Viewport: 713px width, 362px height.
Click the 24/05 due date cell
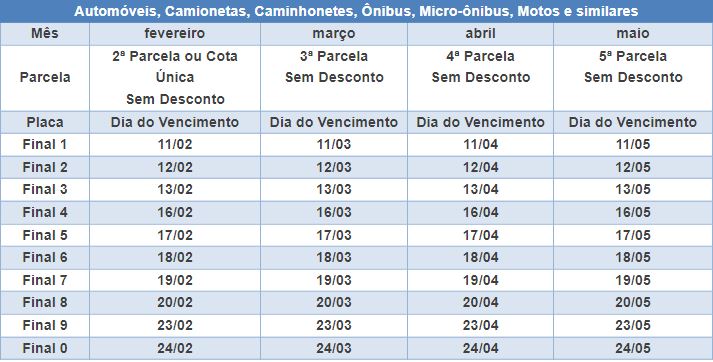pos(633,348)
